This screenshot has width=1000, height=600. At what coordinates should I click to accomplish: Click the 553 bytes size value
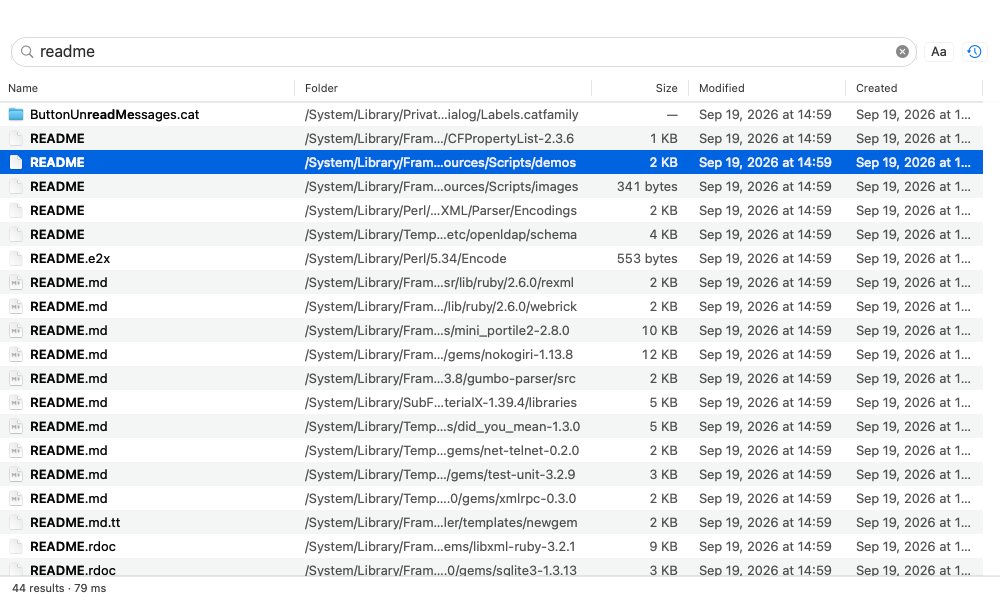[647, 259]
